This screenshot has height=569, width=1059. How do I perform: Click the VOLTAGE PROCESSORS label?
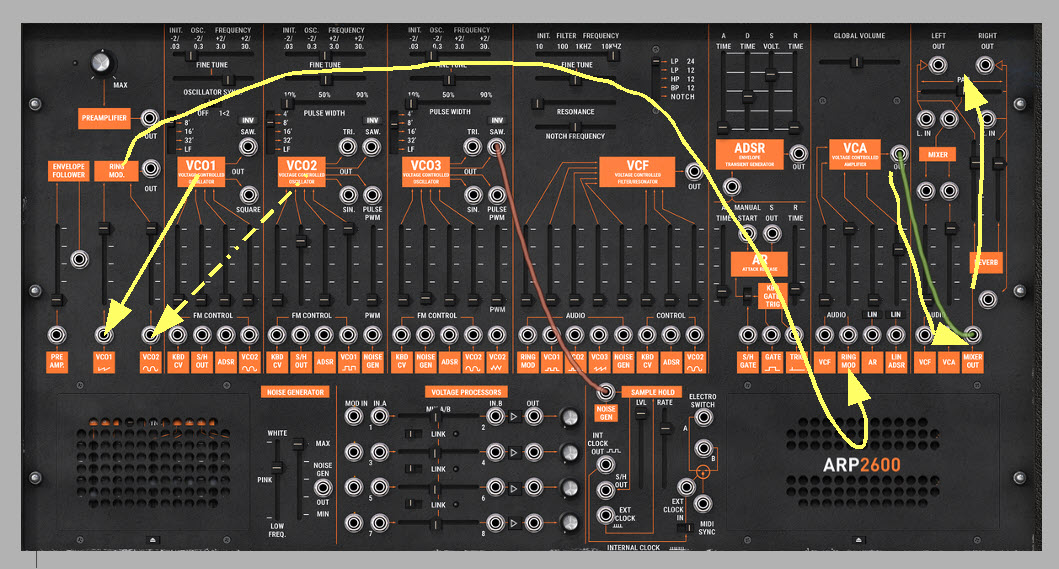coord(466,392)
